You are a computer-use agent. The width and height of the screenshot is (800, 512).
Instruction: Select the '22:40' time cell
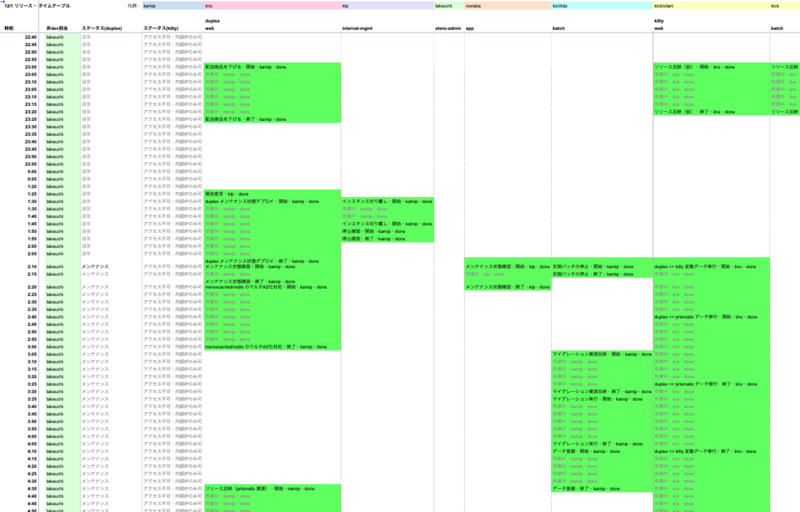coord(31,37)
